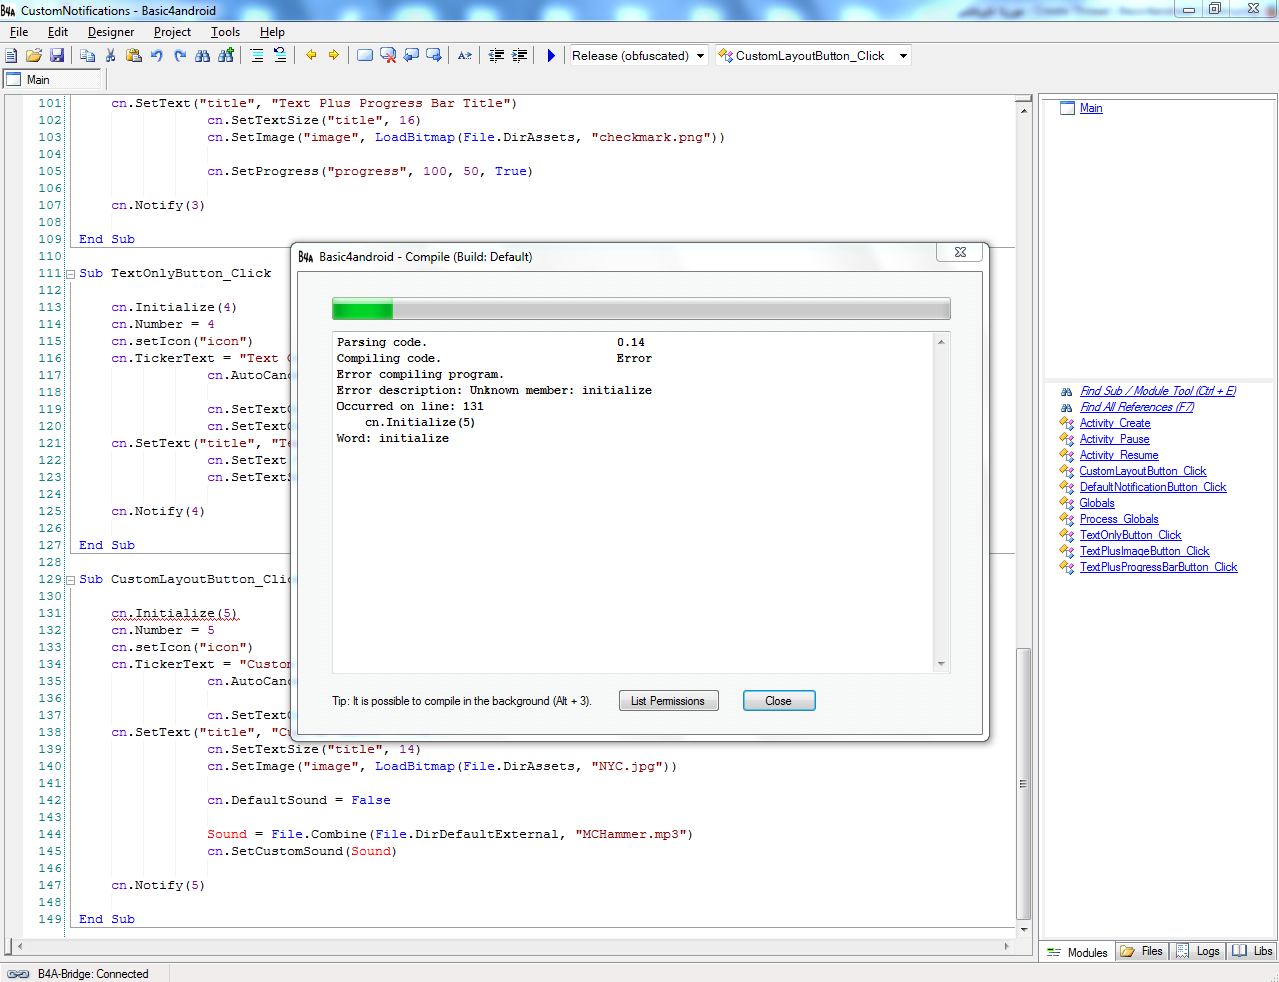Click the Copy toolbar icon
The width and height of the screenshot is (1279, 982).
point(87,56)
